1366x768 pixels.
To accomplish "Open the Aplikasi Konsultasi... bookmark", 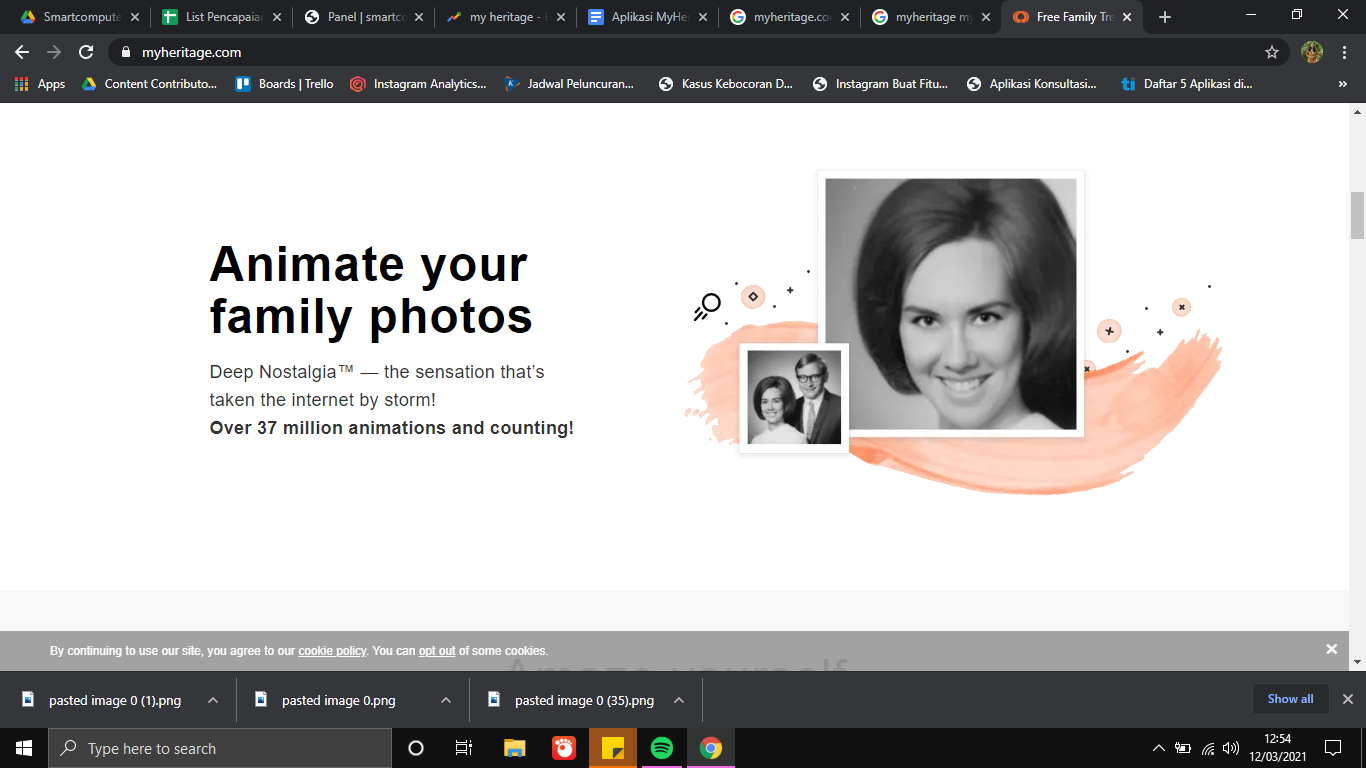I will [1031, 84].
